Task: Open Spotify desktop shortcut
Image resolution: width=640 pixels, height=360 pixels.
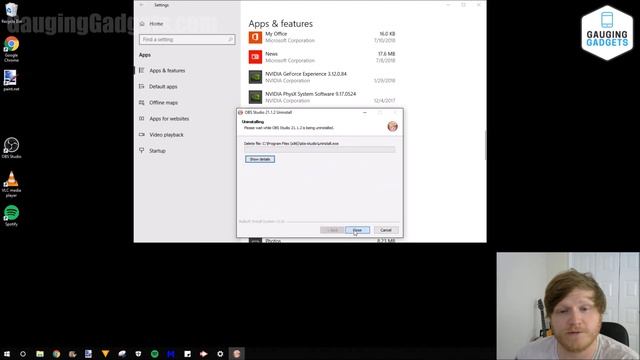Action: tap(11, 216)
